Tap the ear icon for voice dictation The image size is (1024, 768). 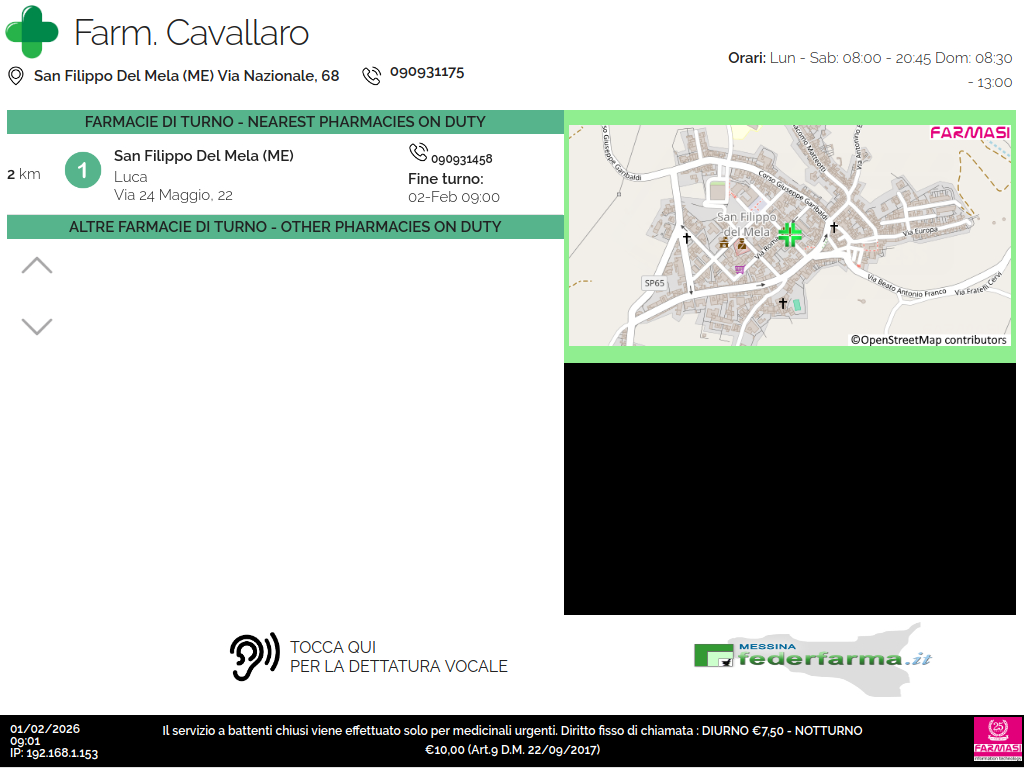point(254,657)
